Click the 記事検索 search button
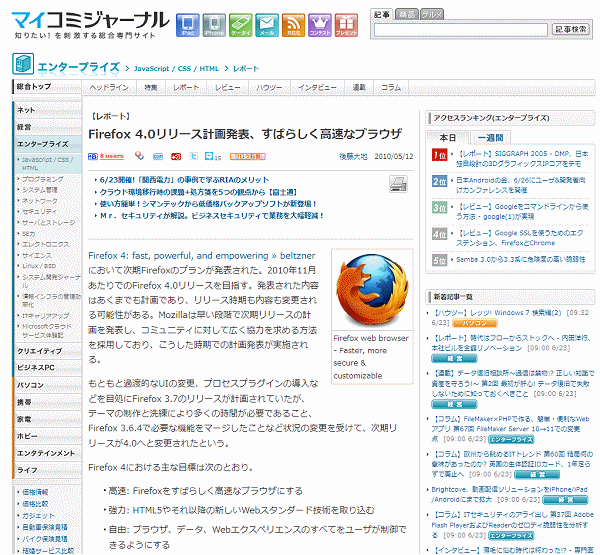This screenshot has width=600, height=555. pos(571,29)
